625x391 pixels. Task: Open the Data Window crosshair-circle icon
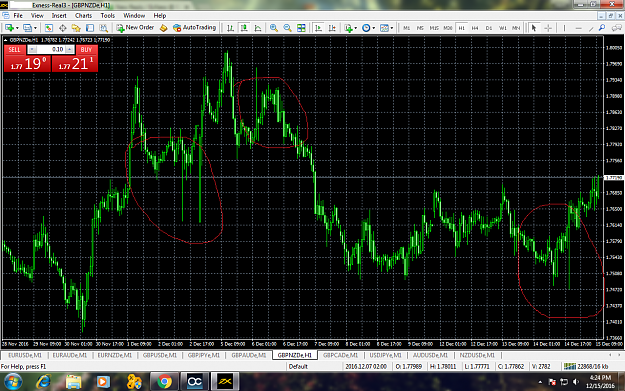point(63,28)
